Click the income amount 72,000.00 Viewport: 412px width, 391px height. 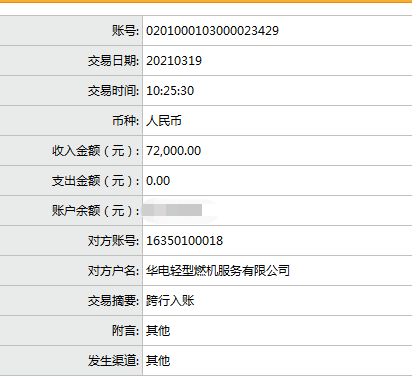[174, 151]
